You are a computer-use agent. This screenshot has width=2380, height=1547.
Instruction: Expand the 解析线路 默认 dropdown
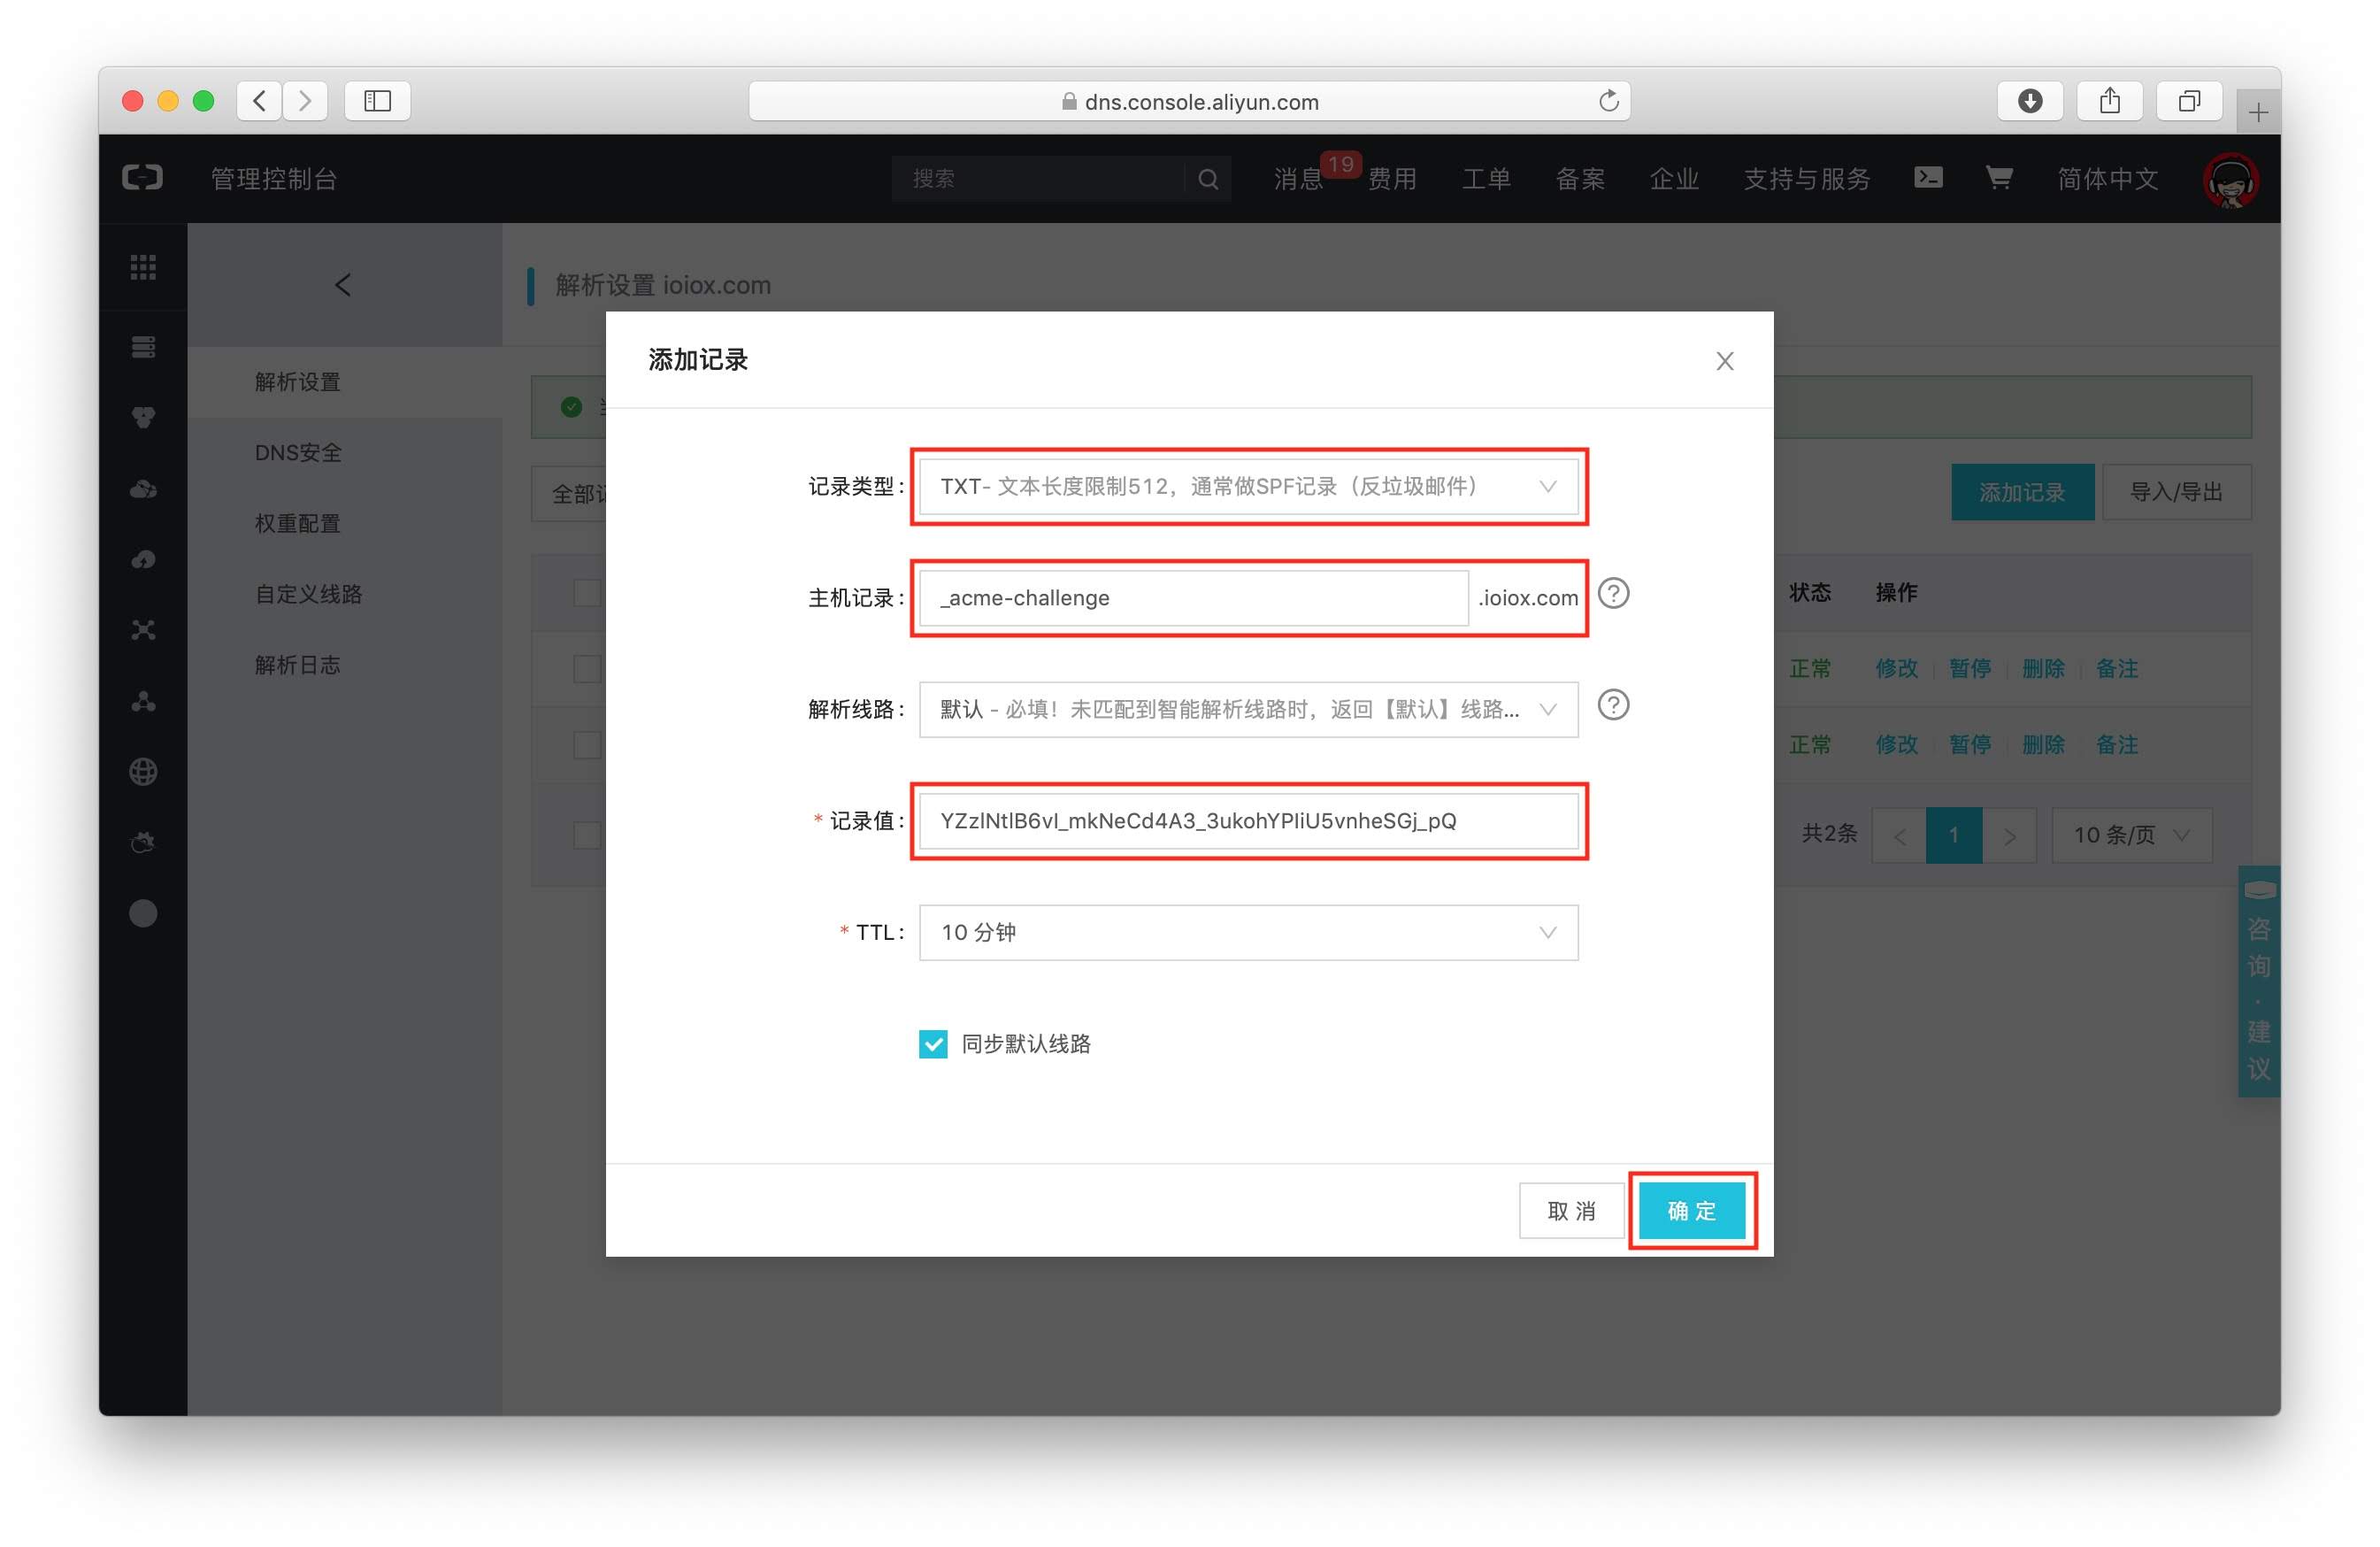[1247, 710]
